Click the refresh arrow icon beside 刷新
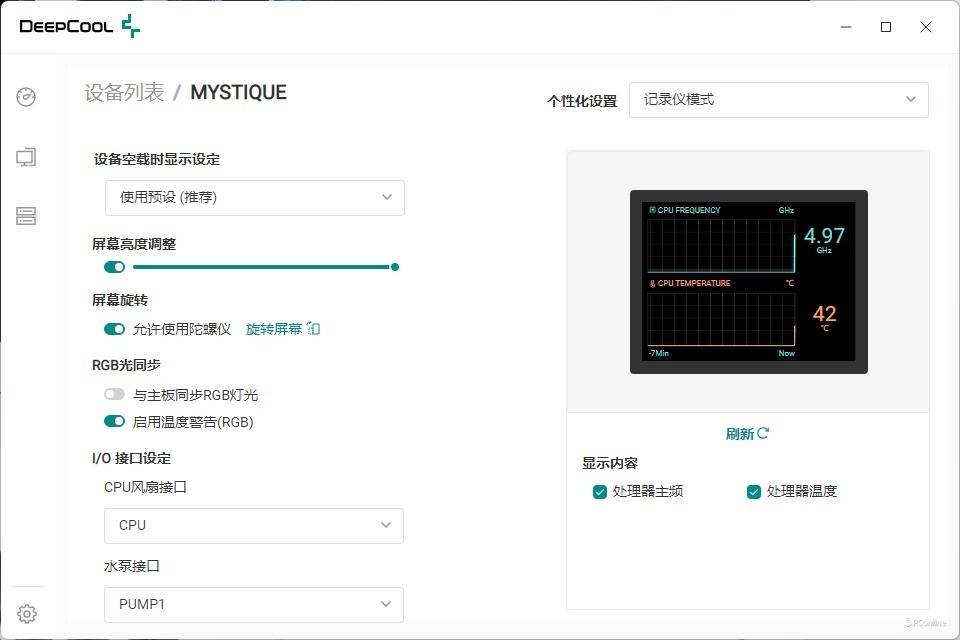This screenshot has height=640, width=960. 763,434
